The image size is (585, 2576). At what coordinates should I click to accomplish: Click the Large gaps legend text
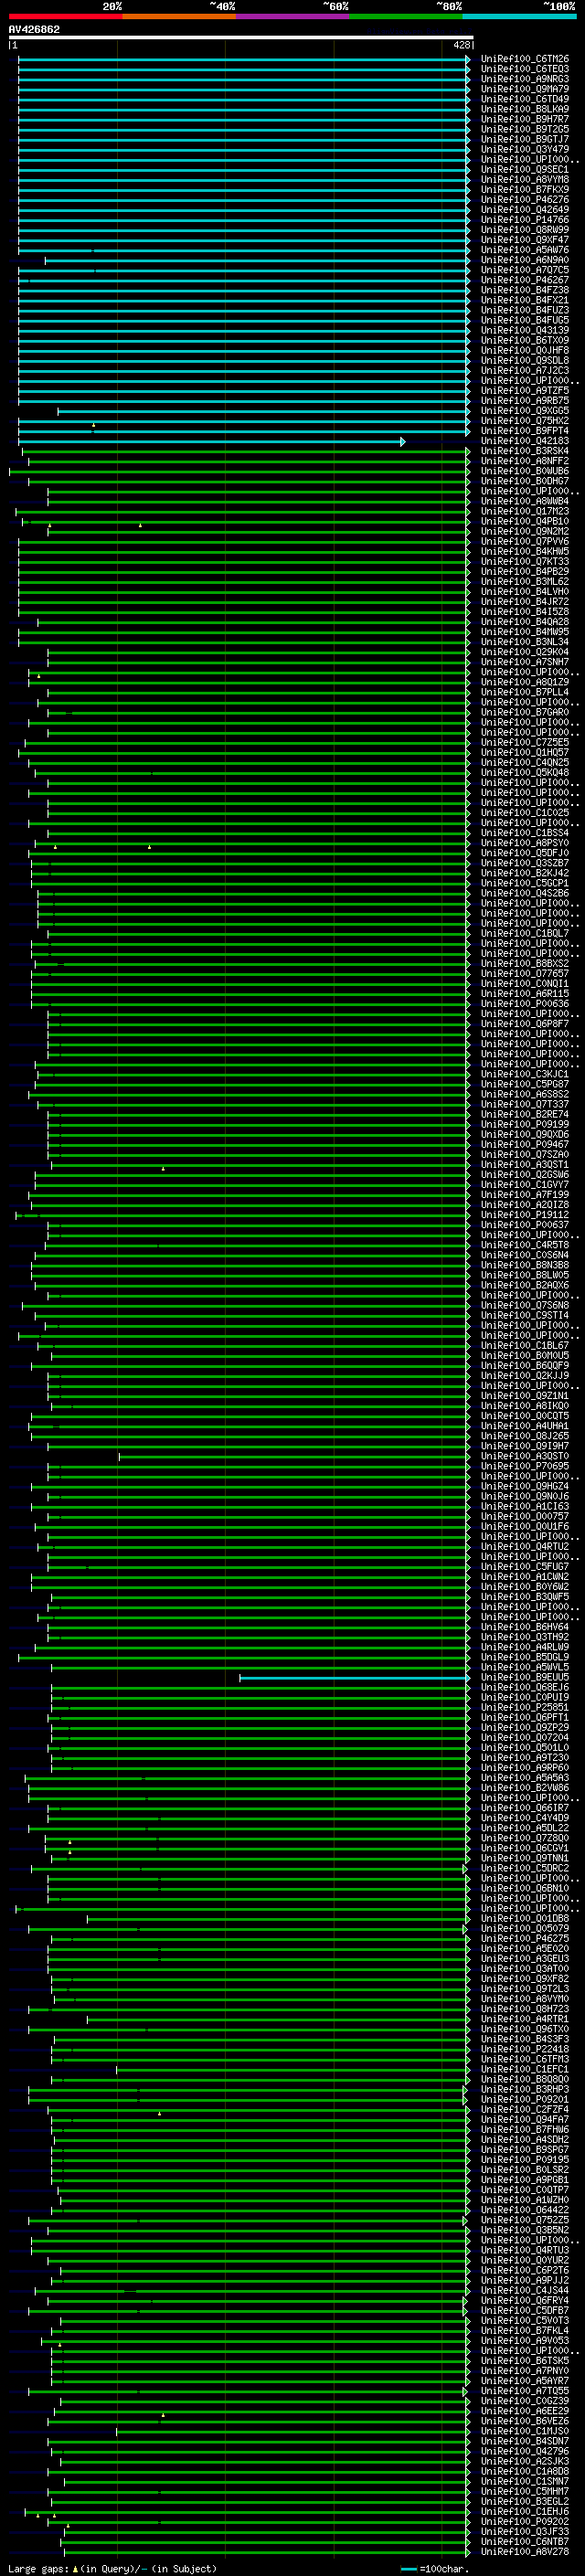click(x=112, y=2569)
